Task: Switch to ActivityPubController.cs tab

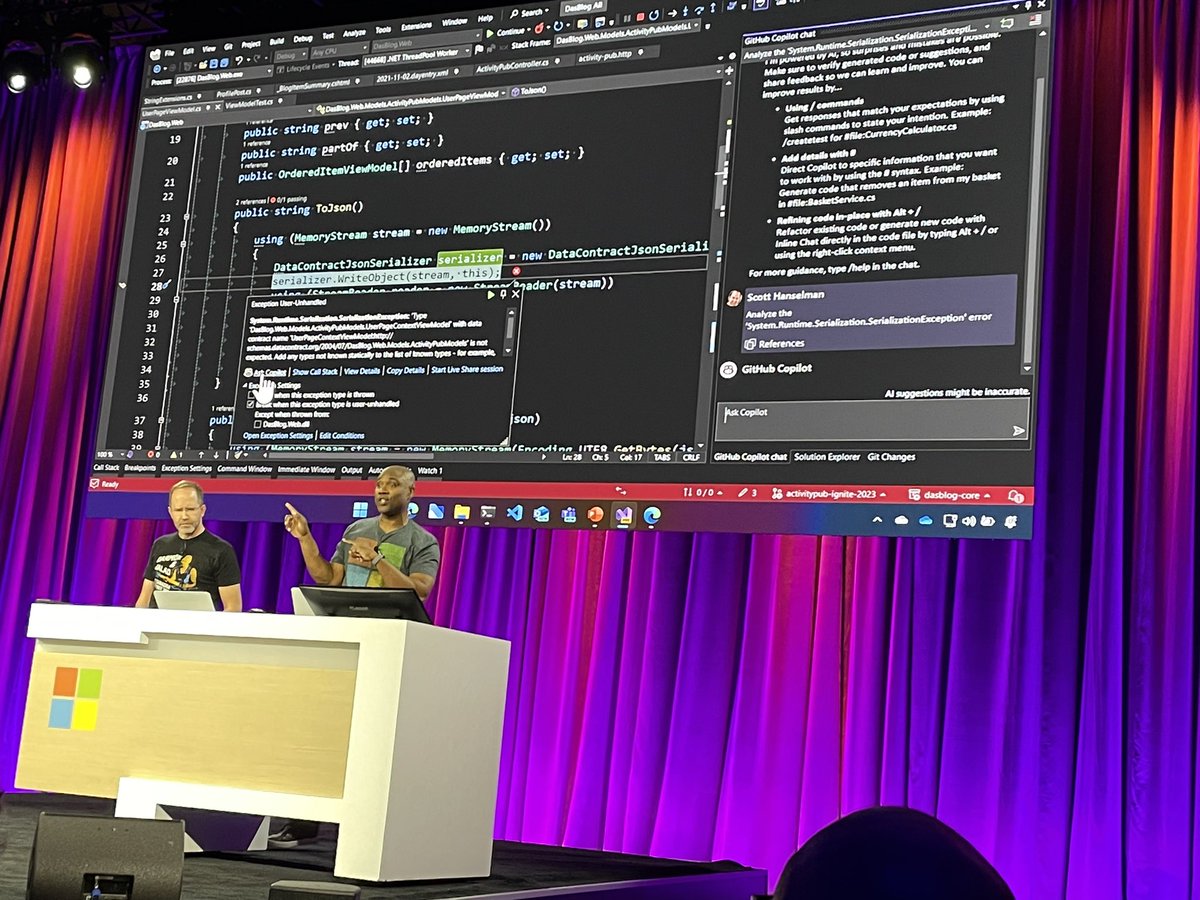Action: pyautogui.click(x=514, y=67)
